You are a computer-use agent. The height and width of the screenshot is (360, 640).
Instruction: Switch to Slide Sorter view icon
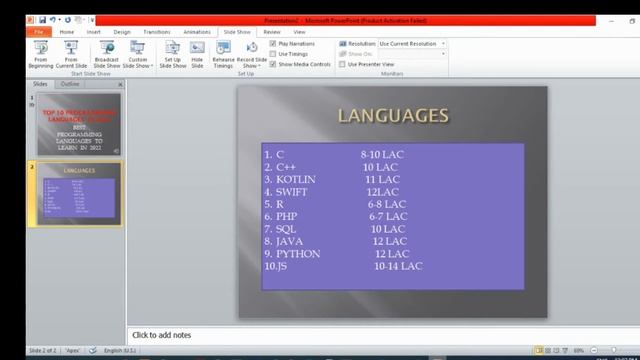coord(548,351)
